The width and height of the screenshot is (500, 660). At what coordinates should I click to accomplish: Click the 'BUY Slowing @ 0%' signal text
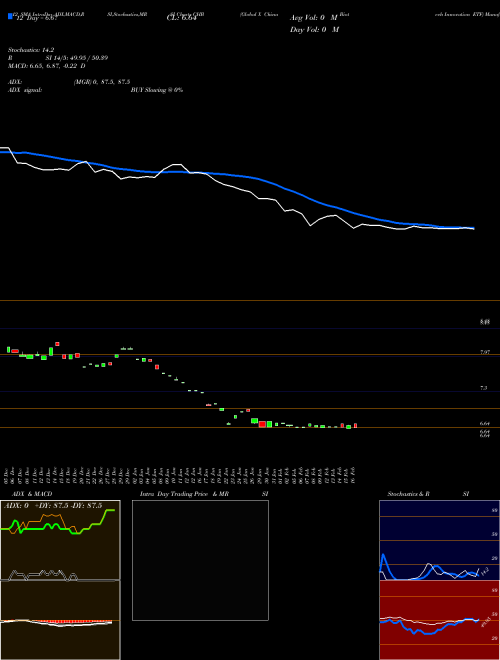[157, 90]
